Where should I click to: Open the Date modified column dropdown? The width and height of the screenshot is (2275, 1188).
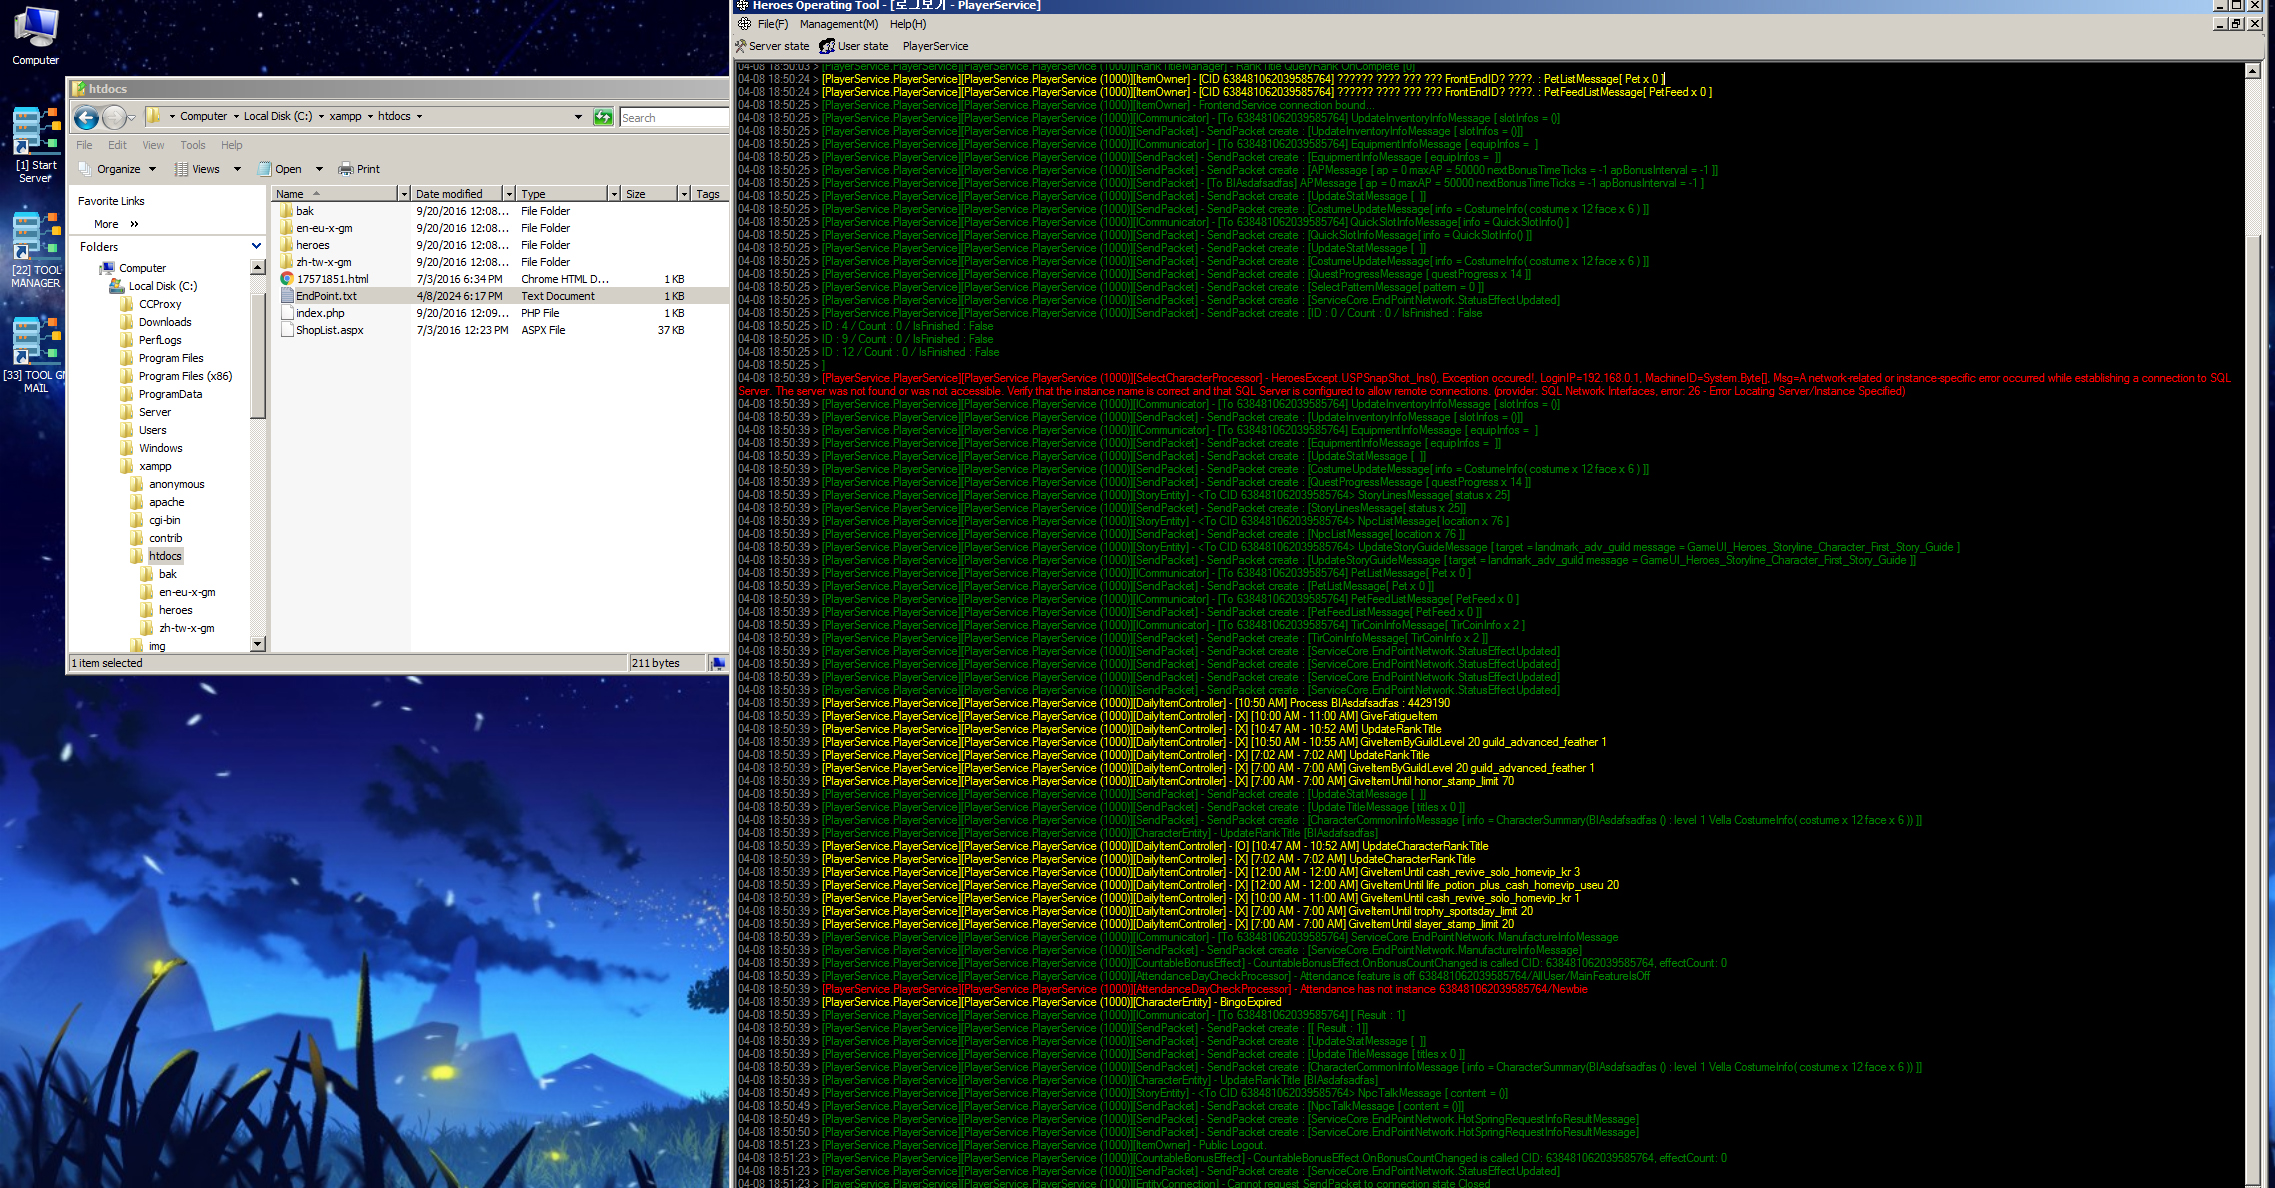509,194
